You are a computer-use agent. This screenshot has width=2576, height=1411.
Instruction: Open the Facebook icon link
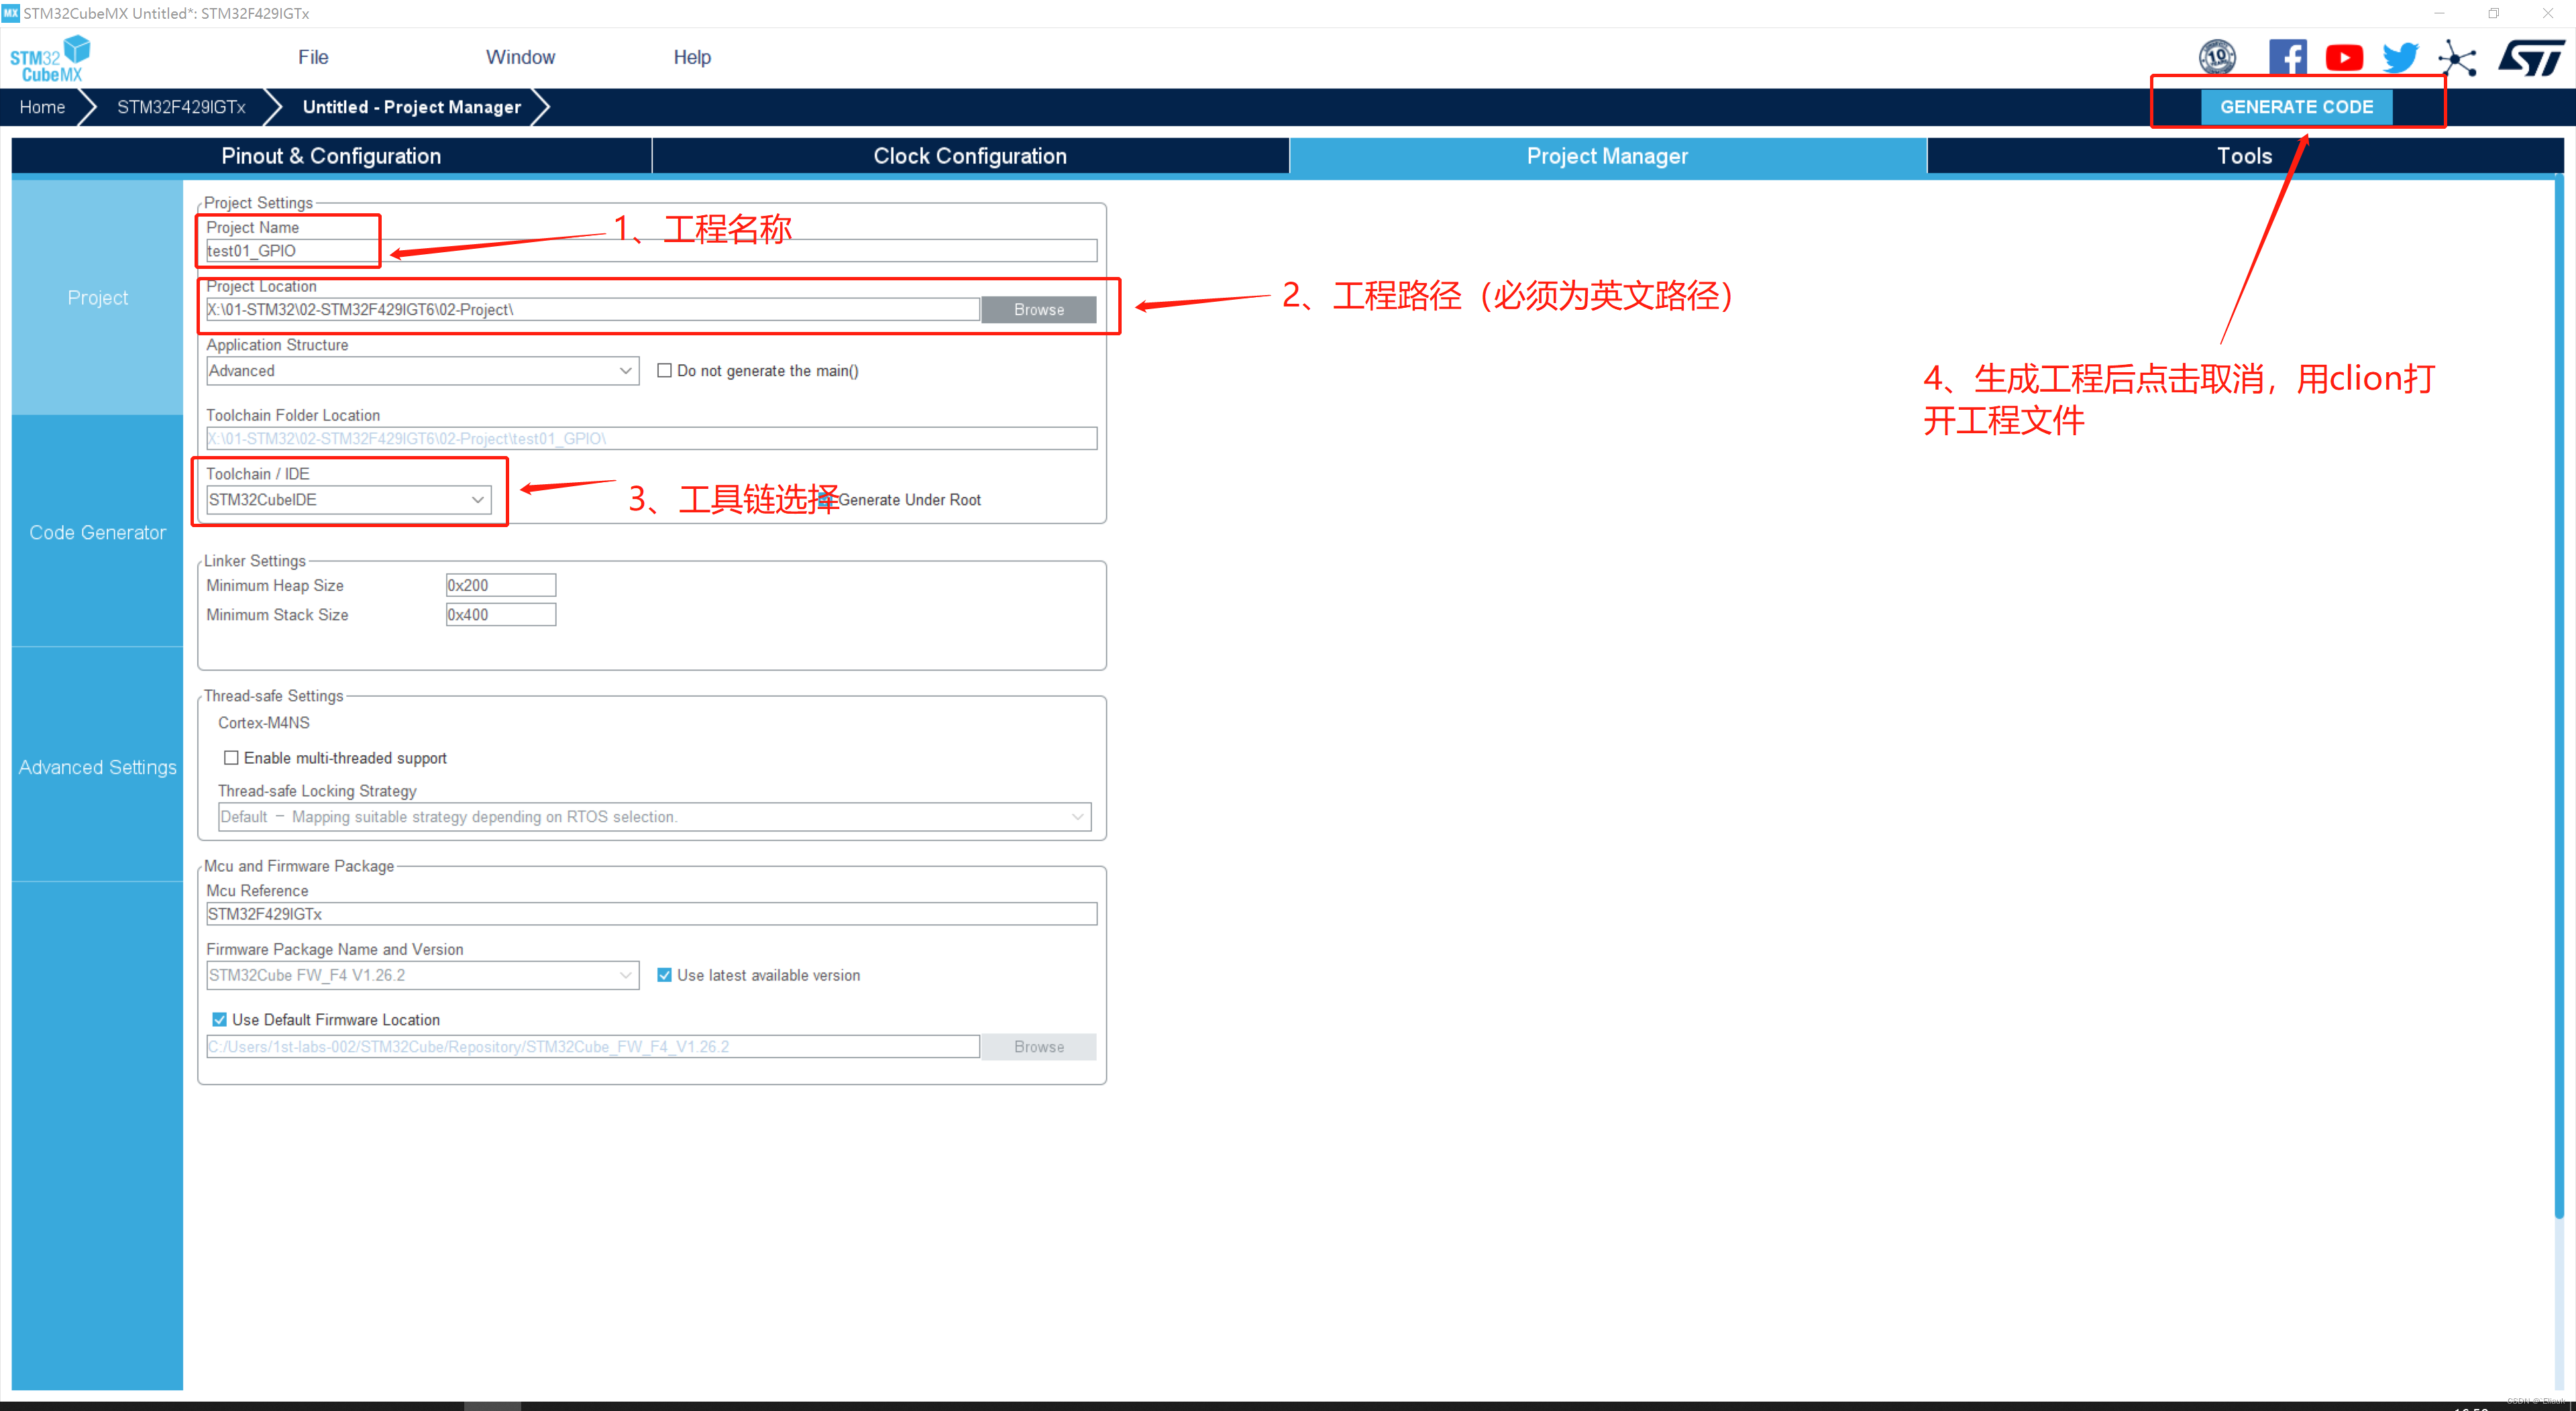[2287, 57]
